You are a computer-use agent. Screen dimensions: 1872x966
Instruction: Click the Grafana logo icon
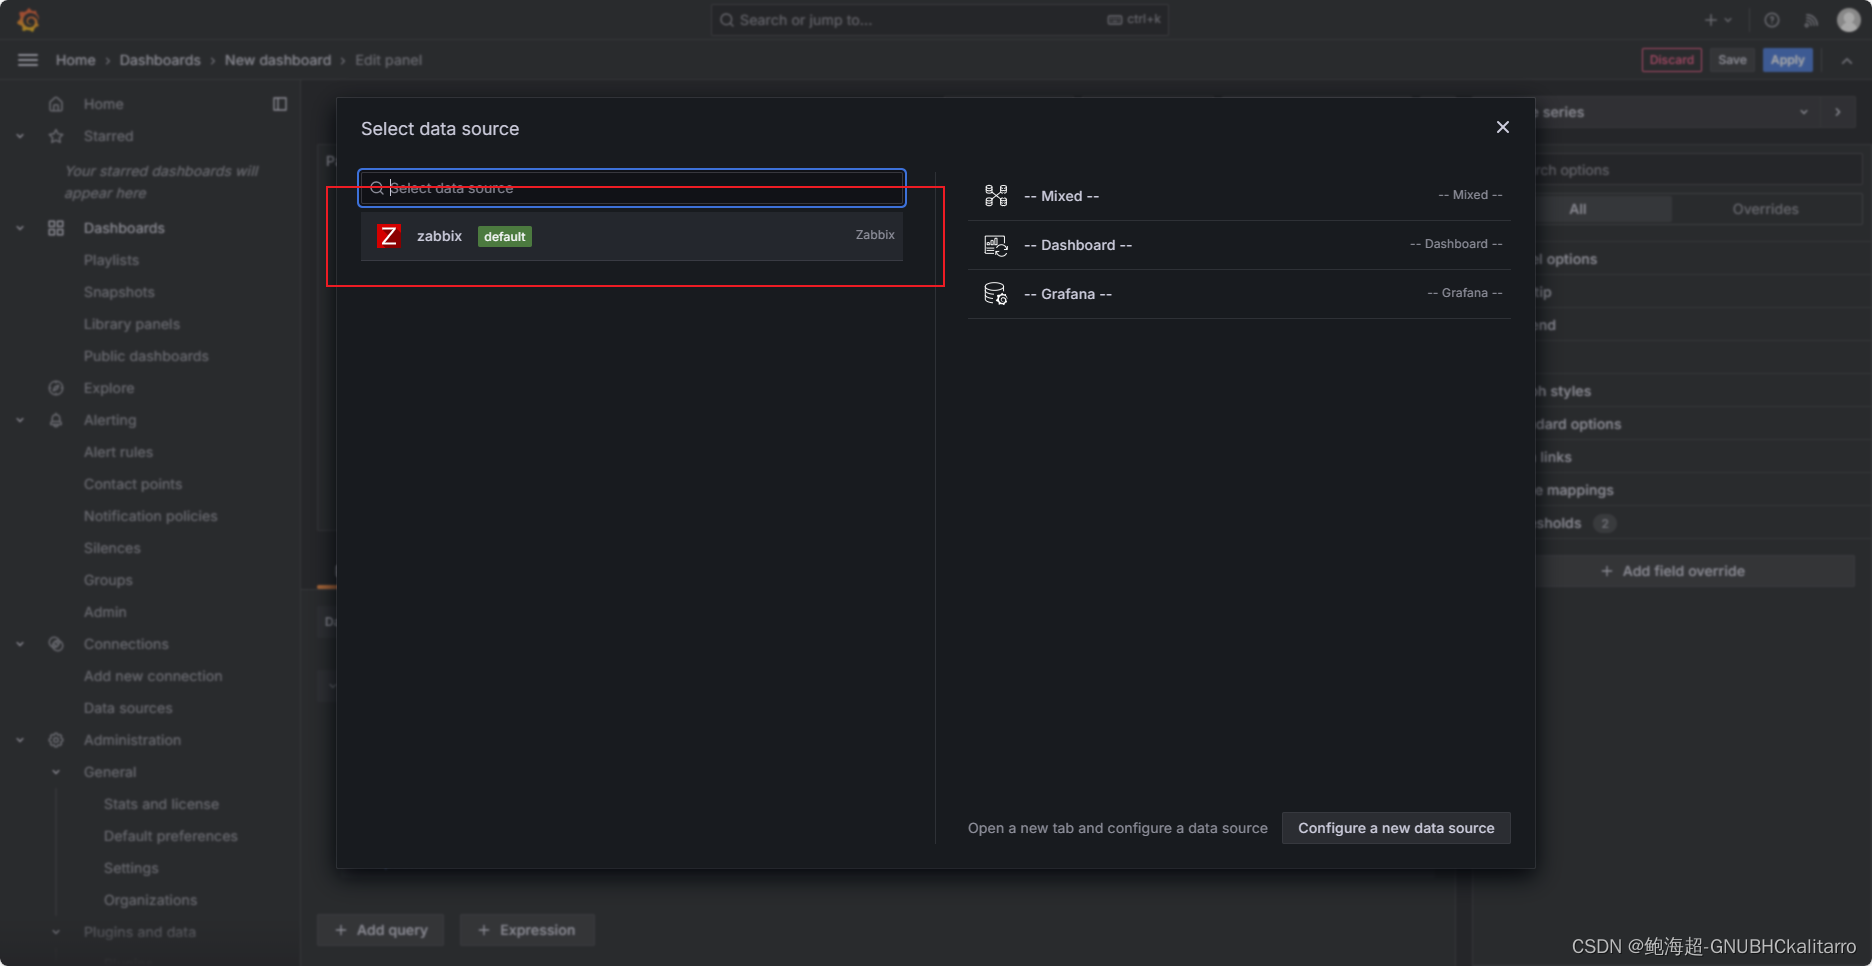click(x=28, y=20)
